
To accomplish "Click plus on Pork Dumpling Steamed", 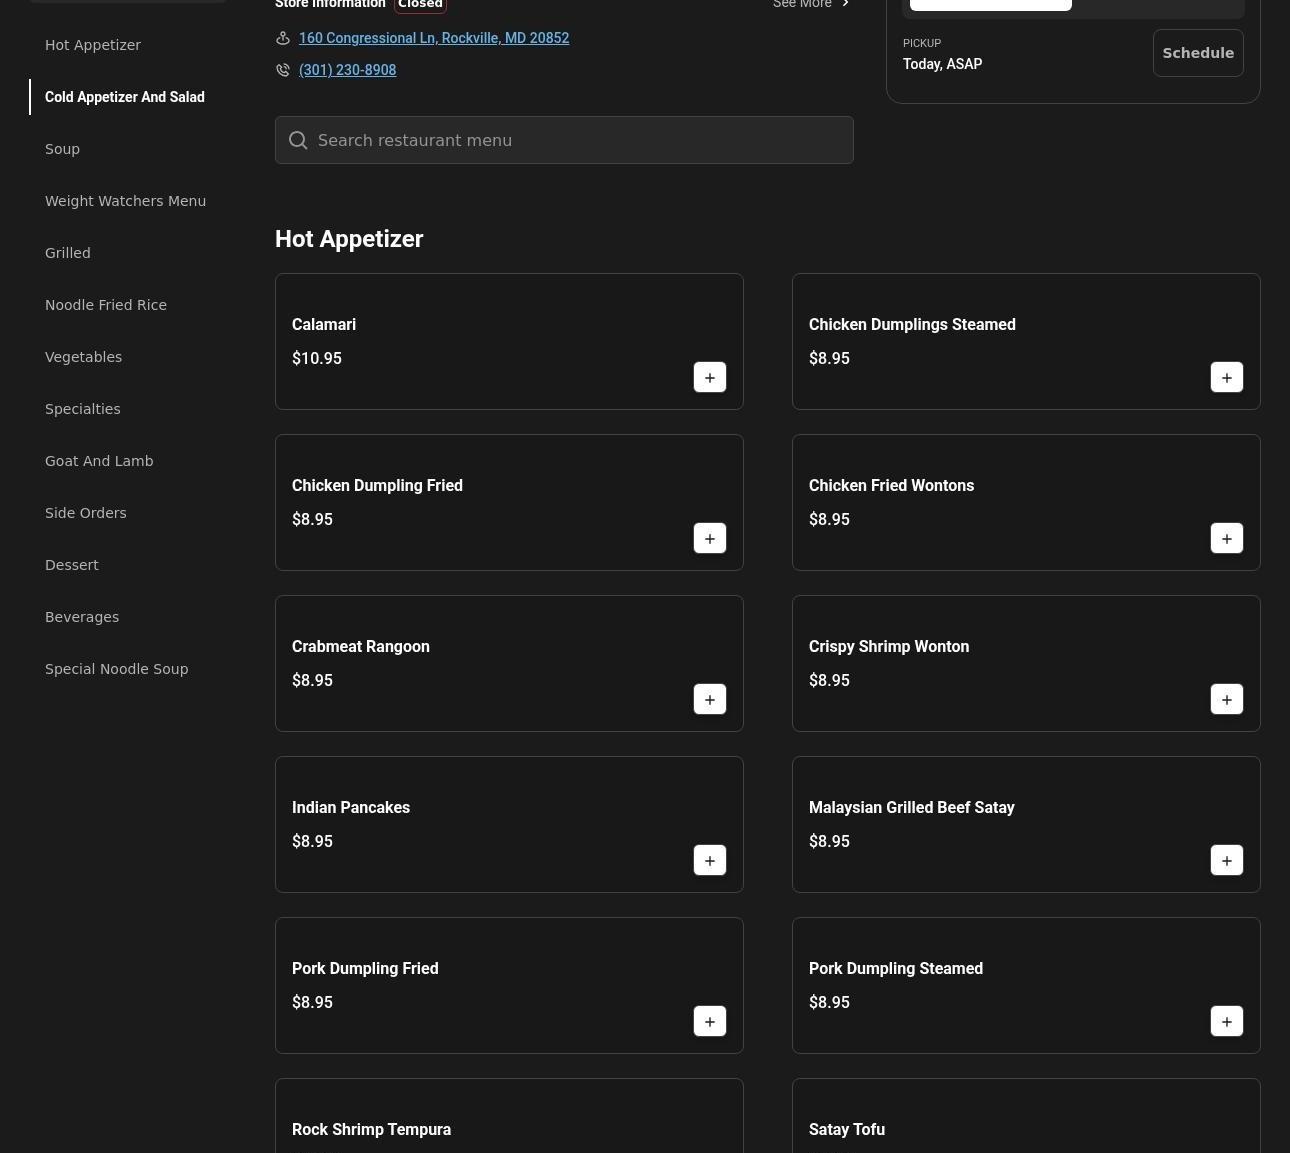I will pyautogui.click(x=1226, y=1021).
